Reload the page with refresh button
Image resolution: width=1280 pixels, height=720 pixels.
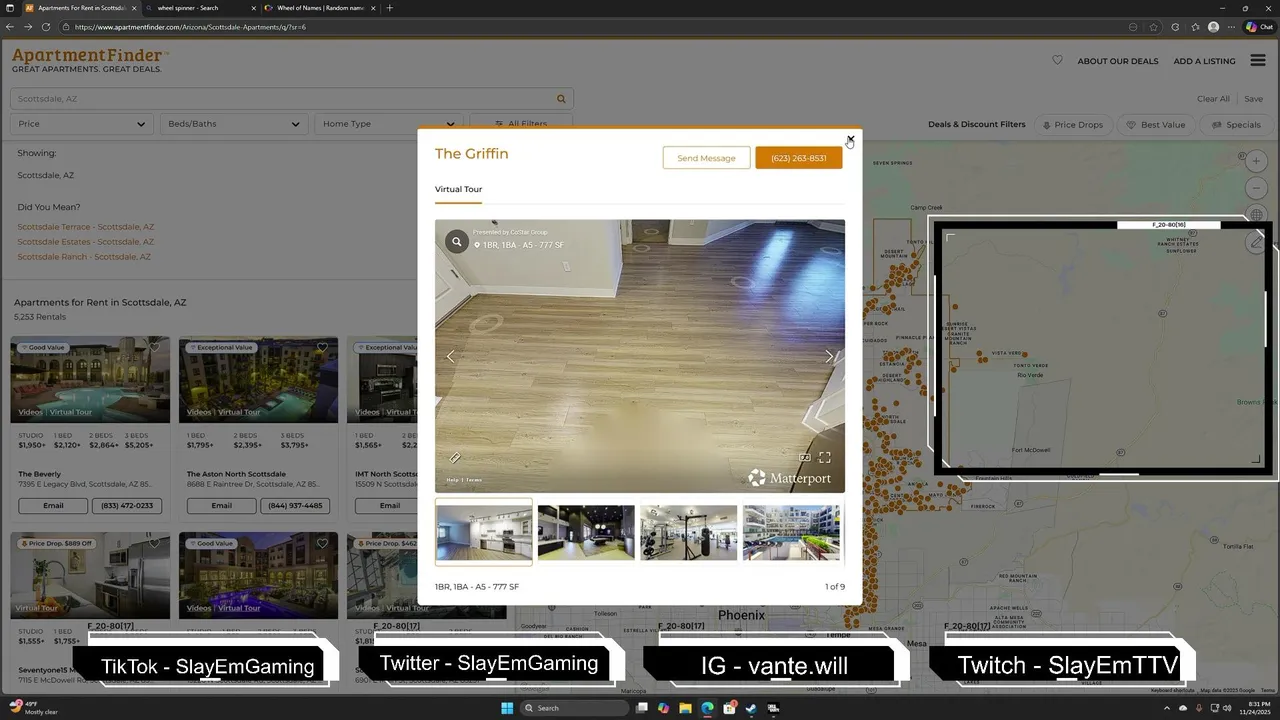coord(46,27)
